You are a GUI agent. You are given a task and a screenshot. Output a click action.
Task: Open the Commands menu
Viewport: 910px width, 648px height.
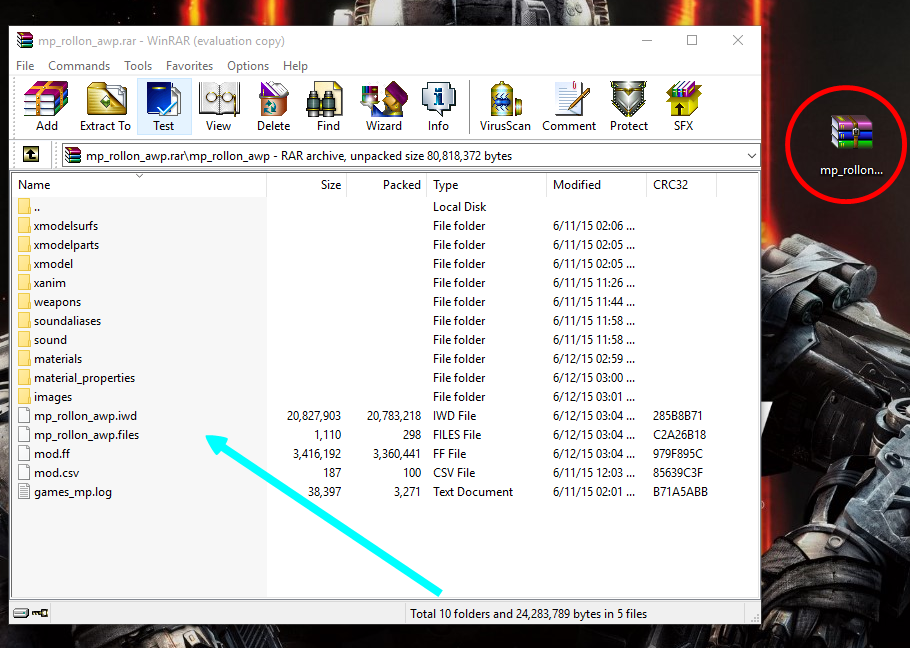(79, 66)
